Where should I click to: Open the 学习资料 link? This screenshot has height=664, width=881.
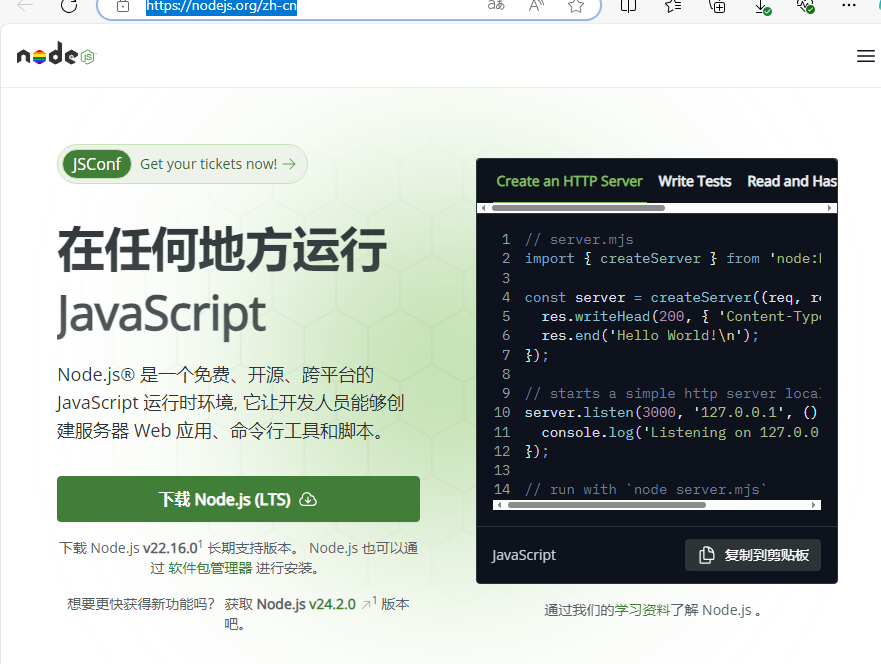pyautogui.click(x=642, y=610)
